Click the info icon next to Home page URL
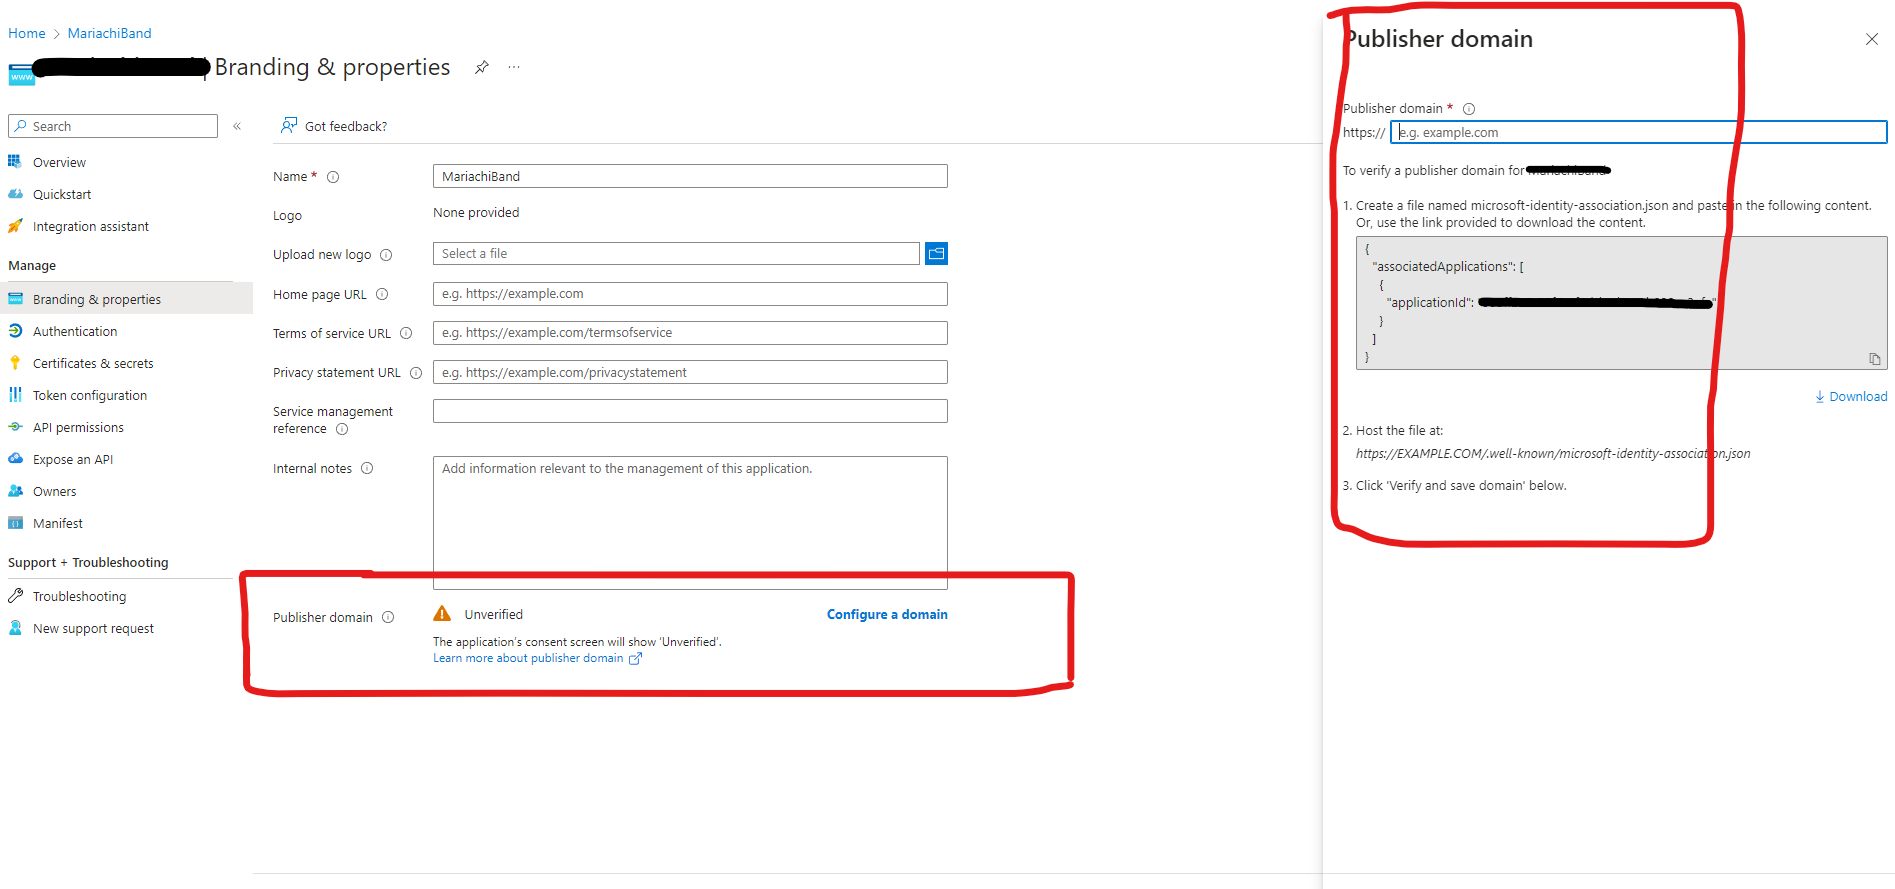Screen dimensions: 1895x889 tap(382, 295)
